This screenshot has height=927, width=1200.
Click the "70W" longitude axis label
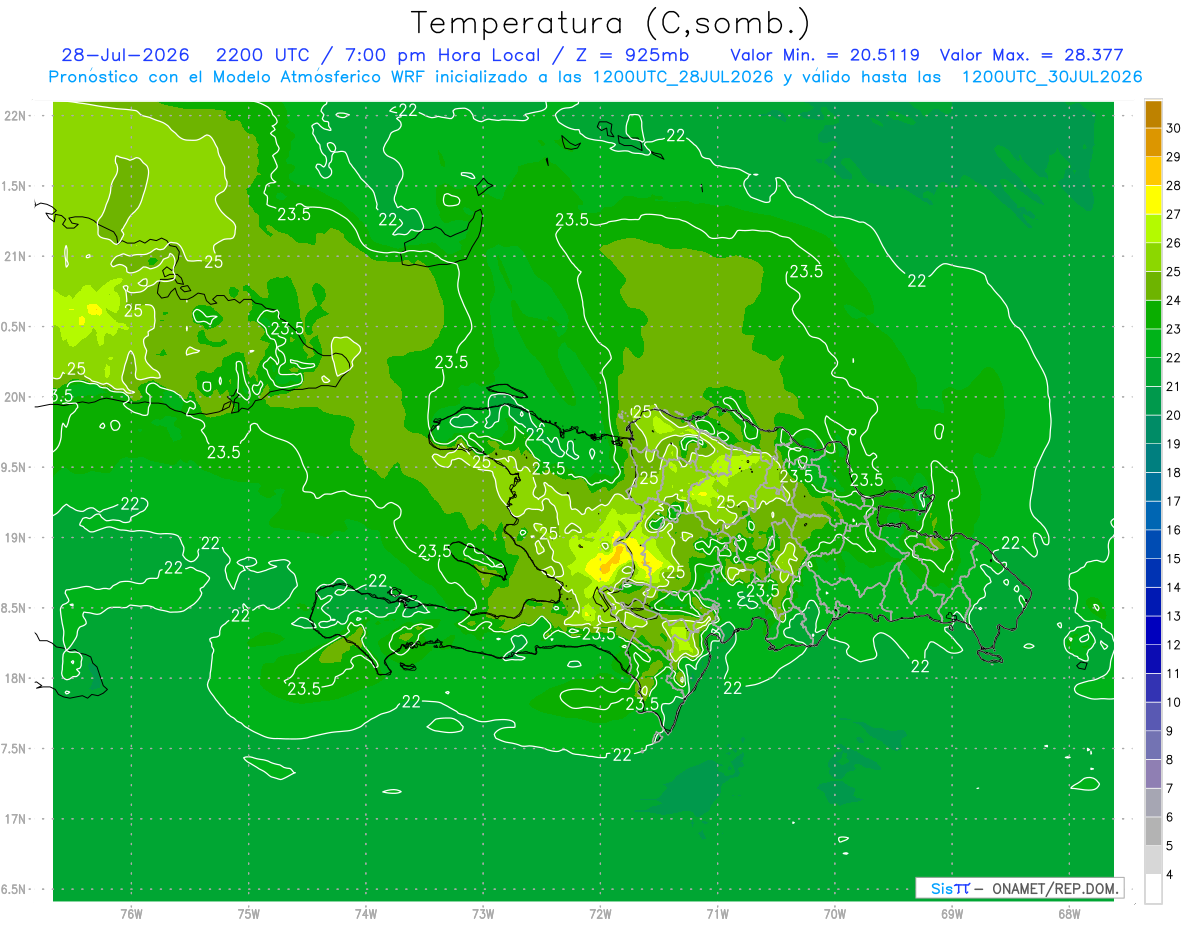835,913
